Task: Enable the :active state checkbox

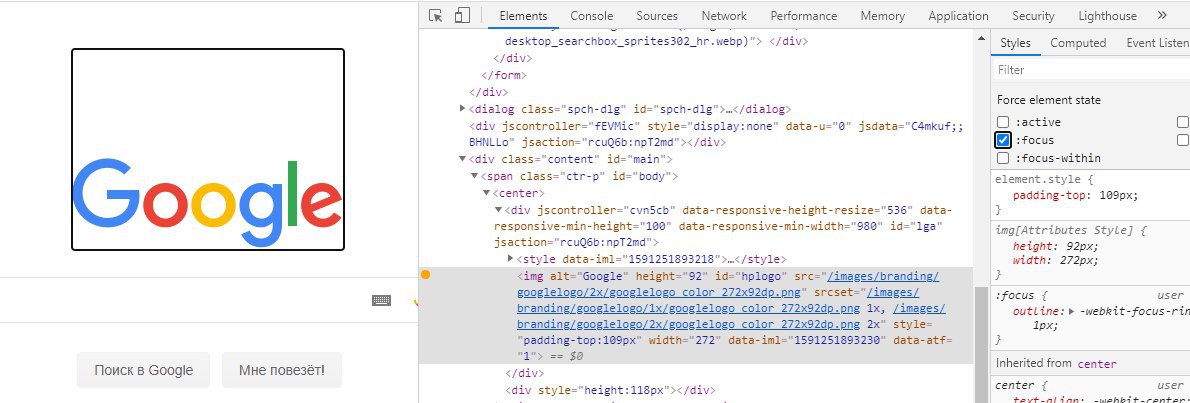Action: click(1003, 122)
